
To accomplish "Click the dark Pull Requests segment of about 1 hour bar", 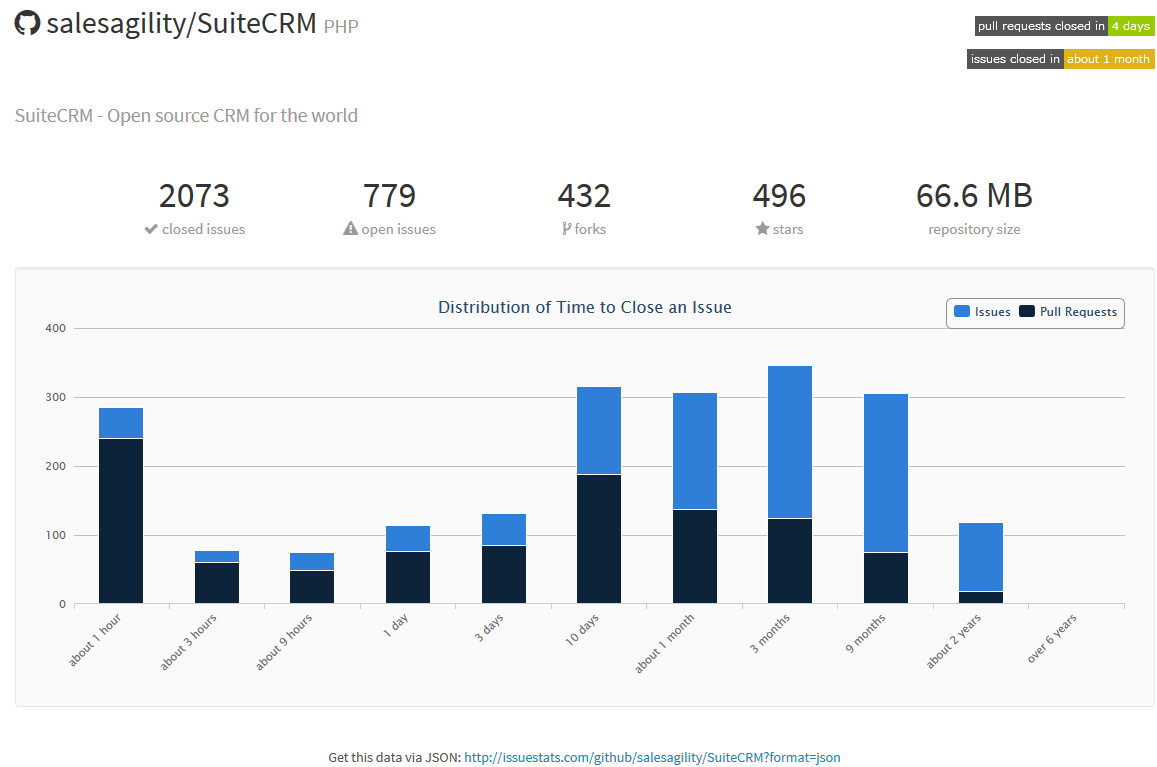I will (121, 521).
